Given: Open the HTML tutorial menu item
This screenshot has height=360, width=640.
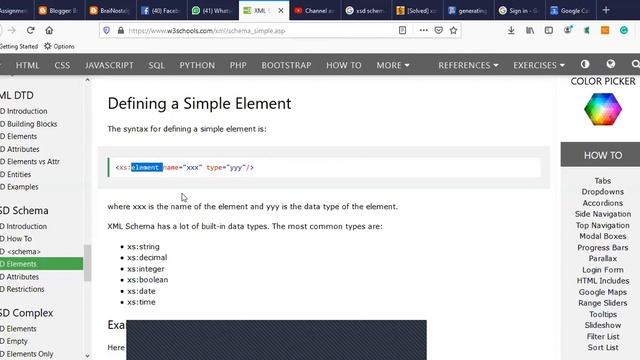Looking at the screenshot, I should [27, 65].
